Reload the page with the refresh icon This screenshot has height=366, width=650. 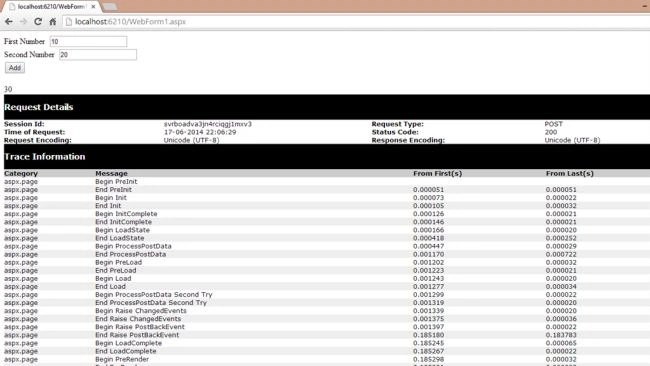point(38,22)
